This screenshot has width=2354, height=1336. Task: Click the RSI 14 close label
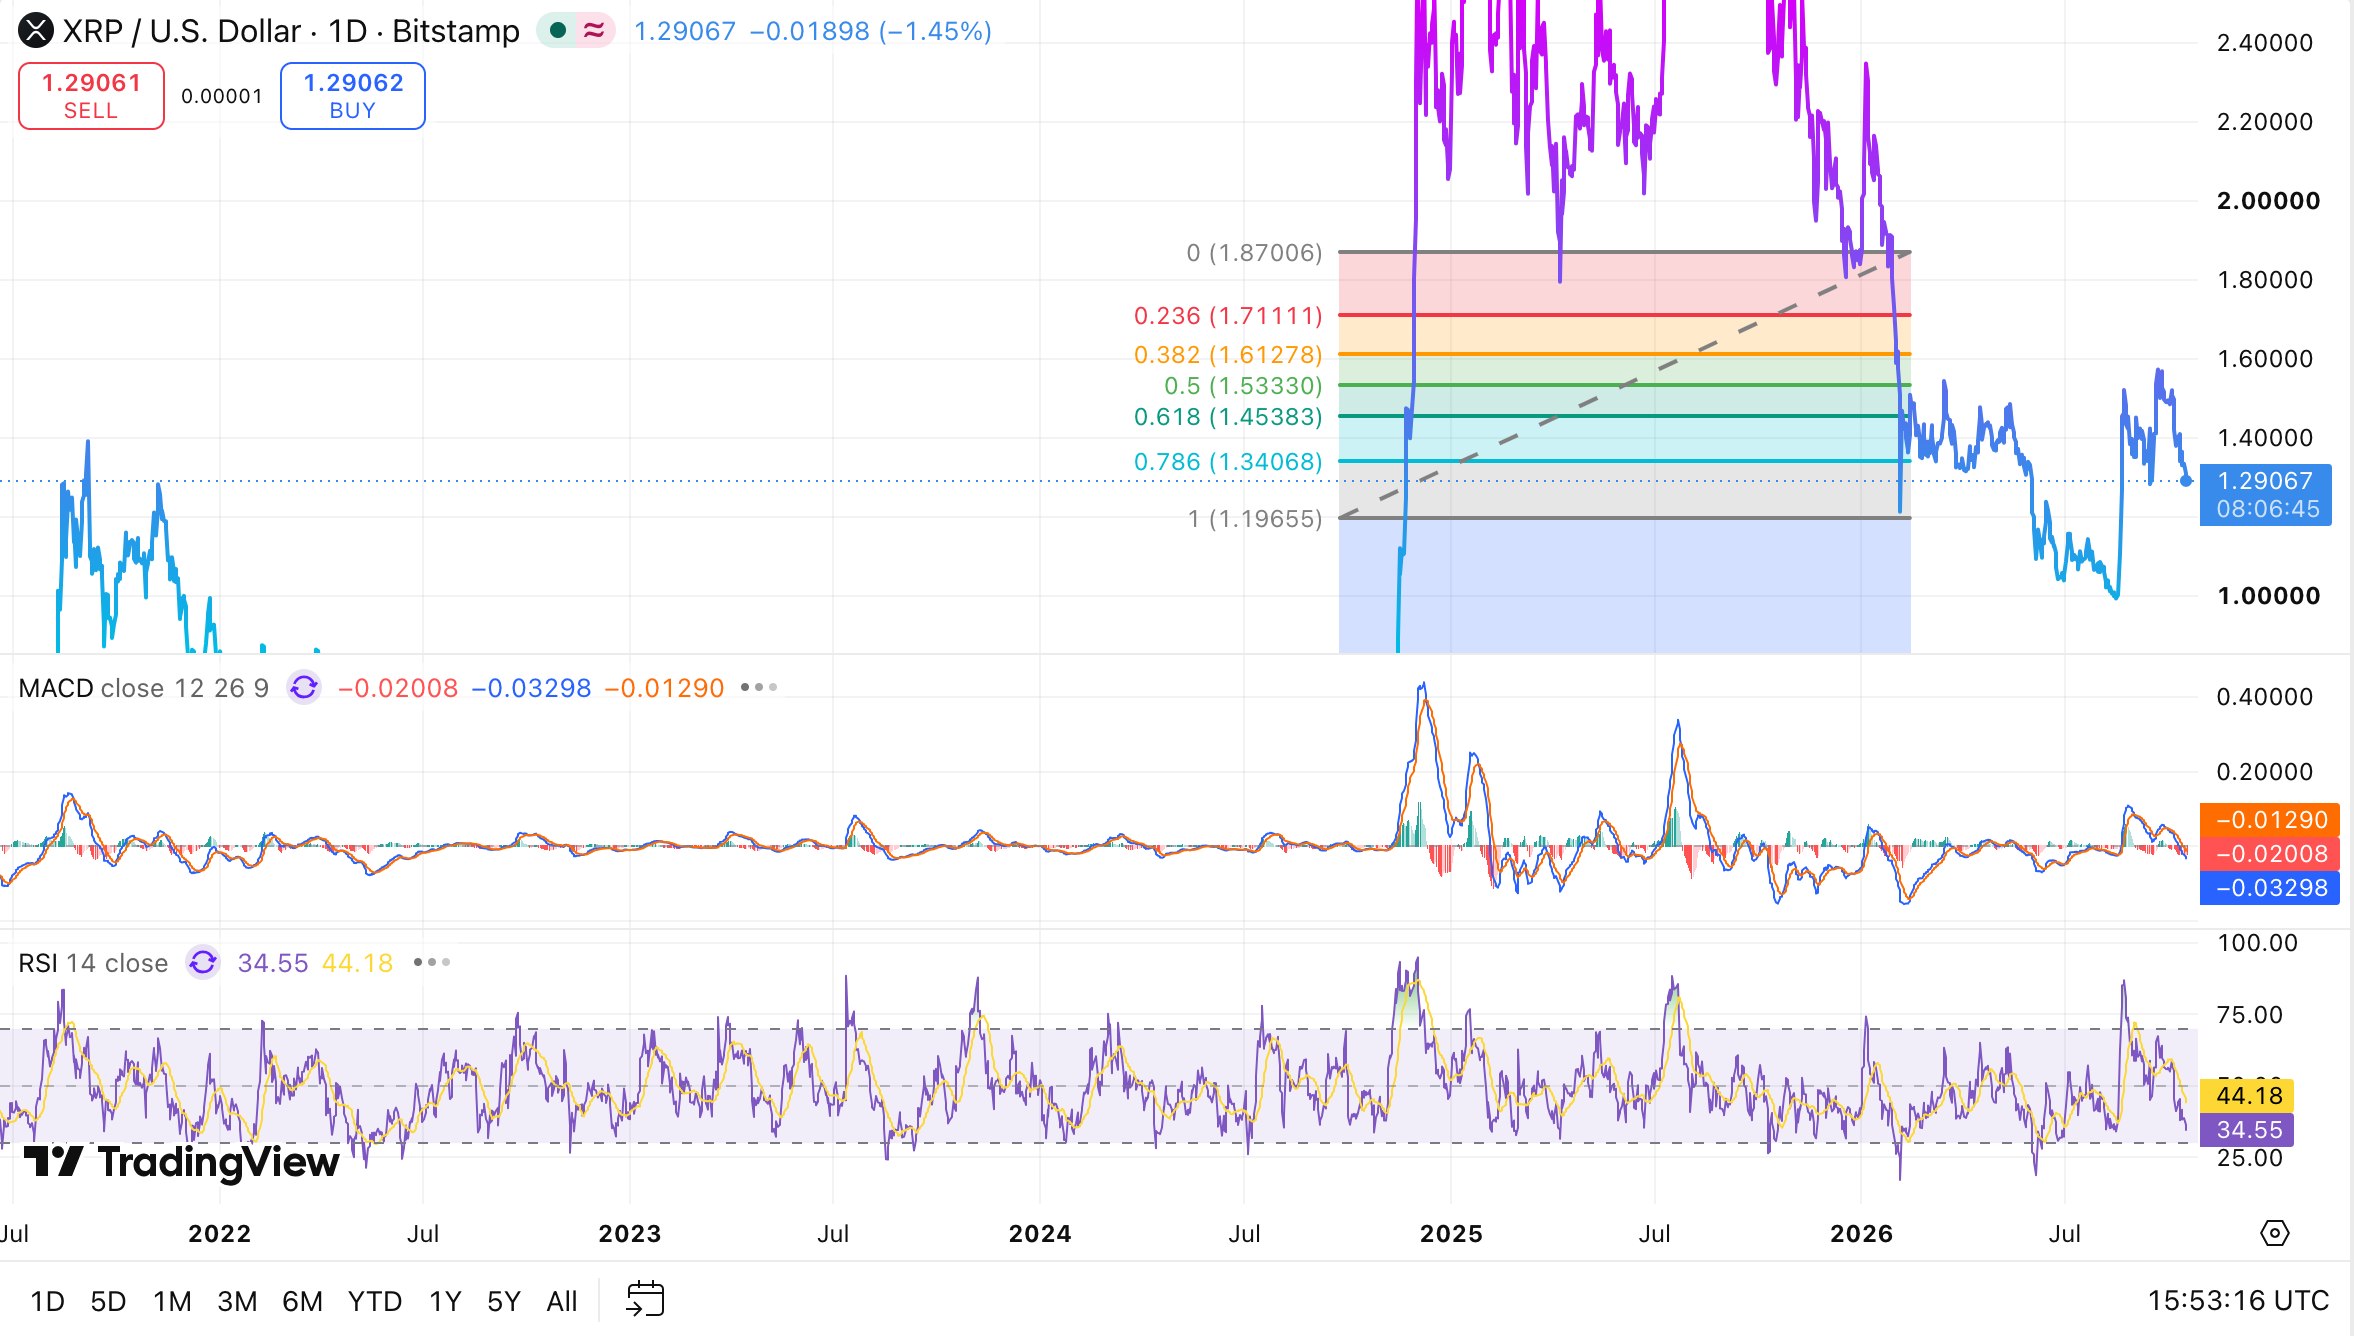(x=93, y=963)
